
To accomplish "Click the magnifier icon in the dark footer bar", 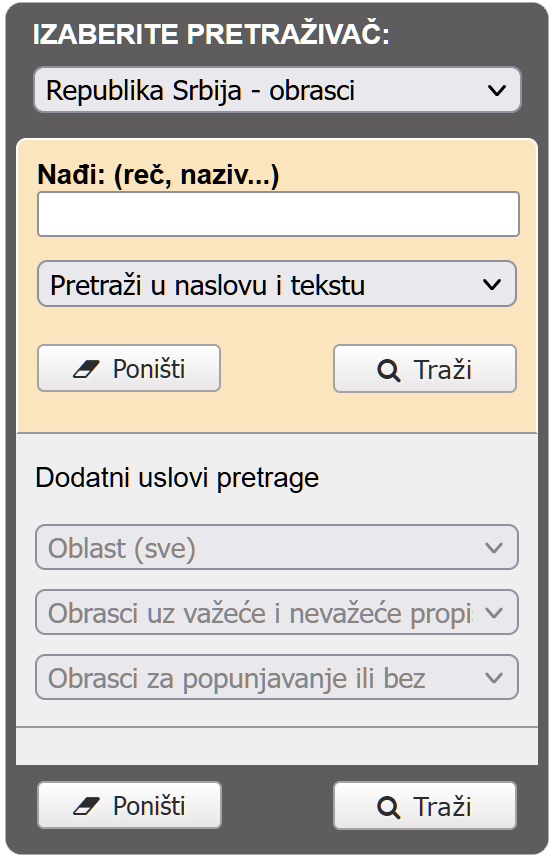I will pos(389,807).
